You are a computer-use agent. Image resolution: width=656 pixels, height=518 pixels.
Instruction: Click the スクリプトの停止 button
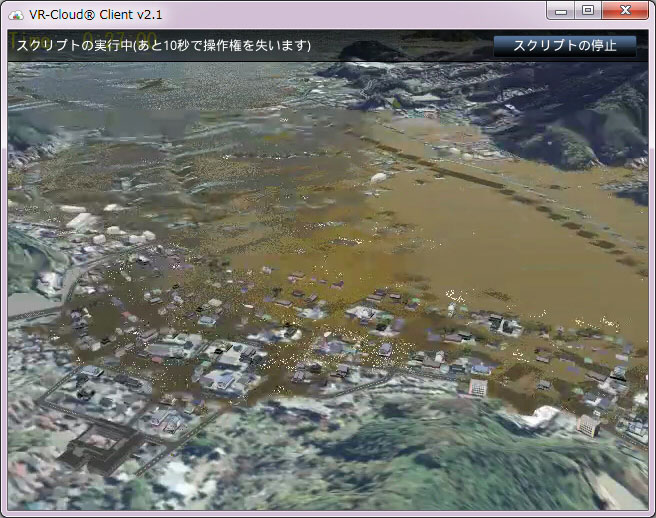coord(565,46)
